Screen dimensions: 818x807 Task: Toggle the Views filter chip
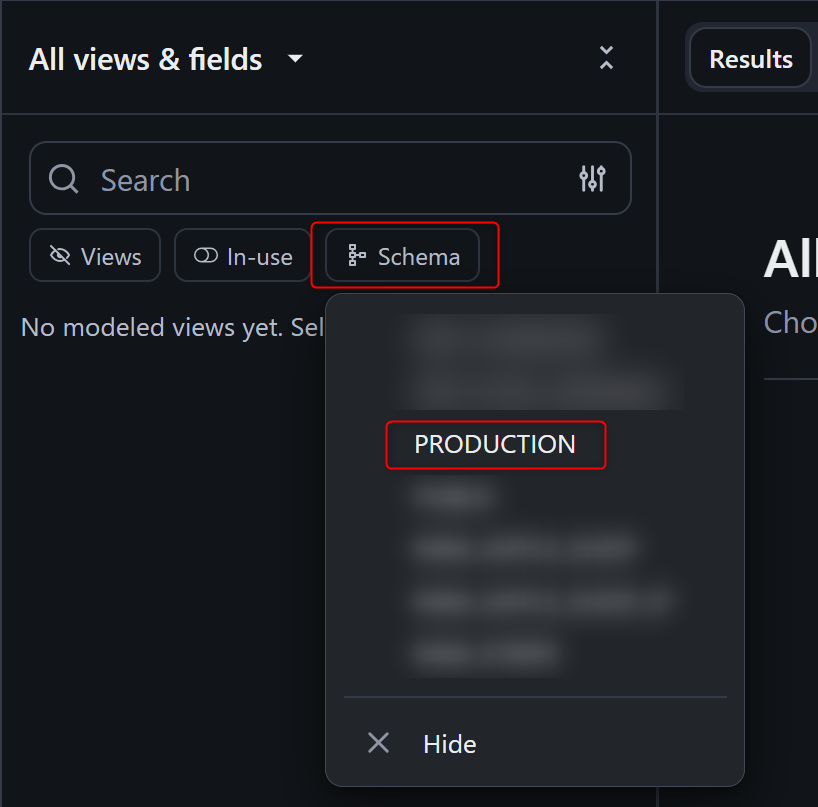(95, 257)
